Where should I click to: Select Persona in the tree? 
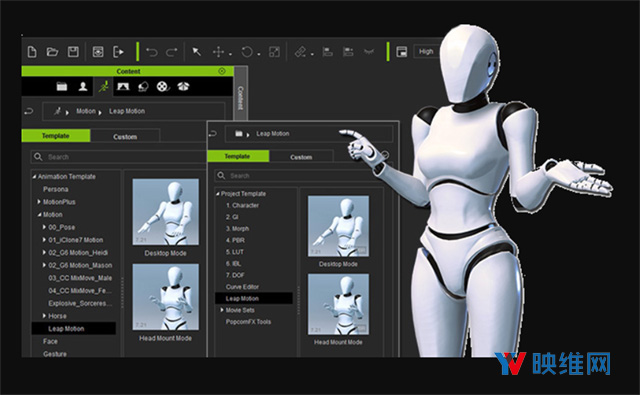click(56, 189)
